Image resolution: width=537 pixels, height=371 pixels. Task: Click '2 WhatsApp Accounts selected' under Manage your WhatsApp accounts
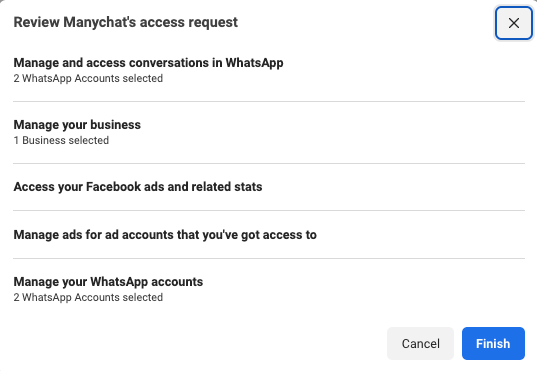(88, 297)
